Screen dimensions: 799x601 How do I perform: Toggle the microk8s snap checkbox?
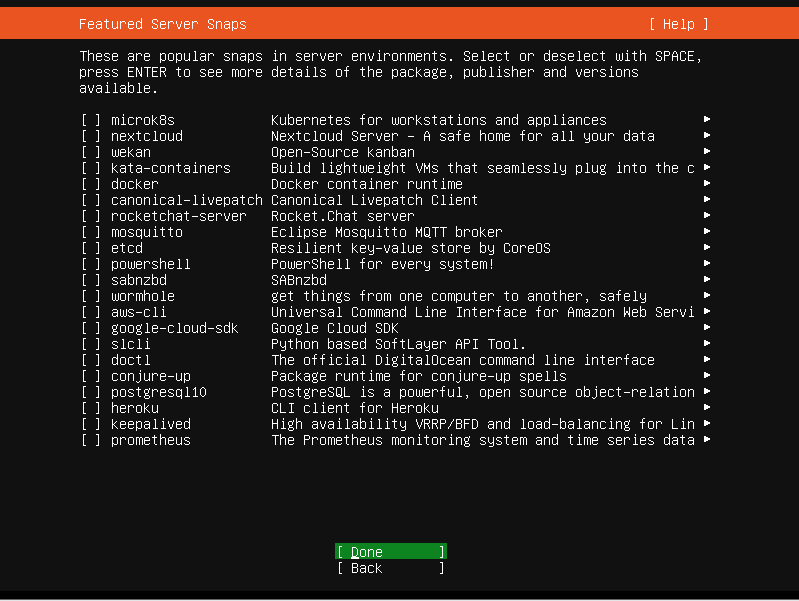point(91,120)
